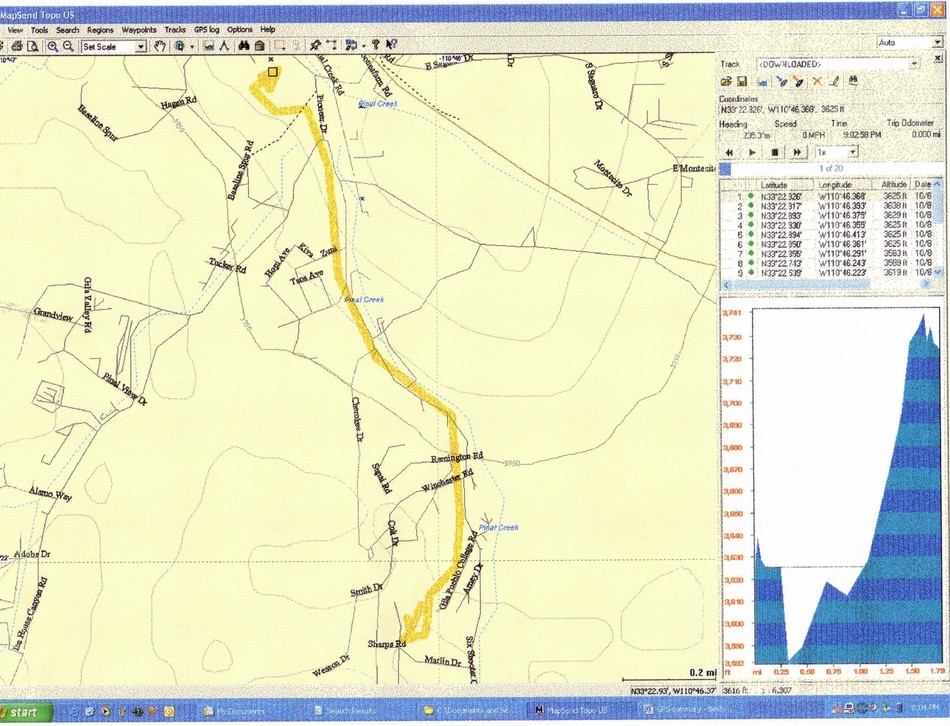This screenshot has width=950, height=726.
Task: Click the blue profile chart toolbar icon
Action: (209, 46)
